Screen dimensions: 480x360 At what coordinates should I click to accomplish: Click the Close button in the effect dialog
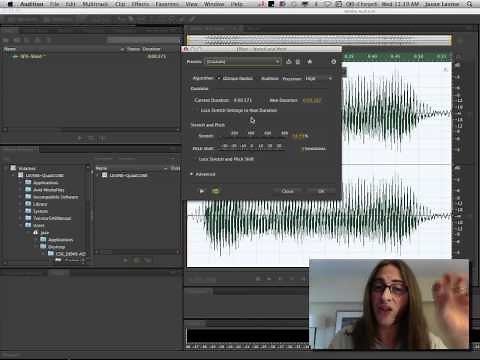pyautogui.click(x=287, y=191)
